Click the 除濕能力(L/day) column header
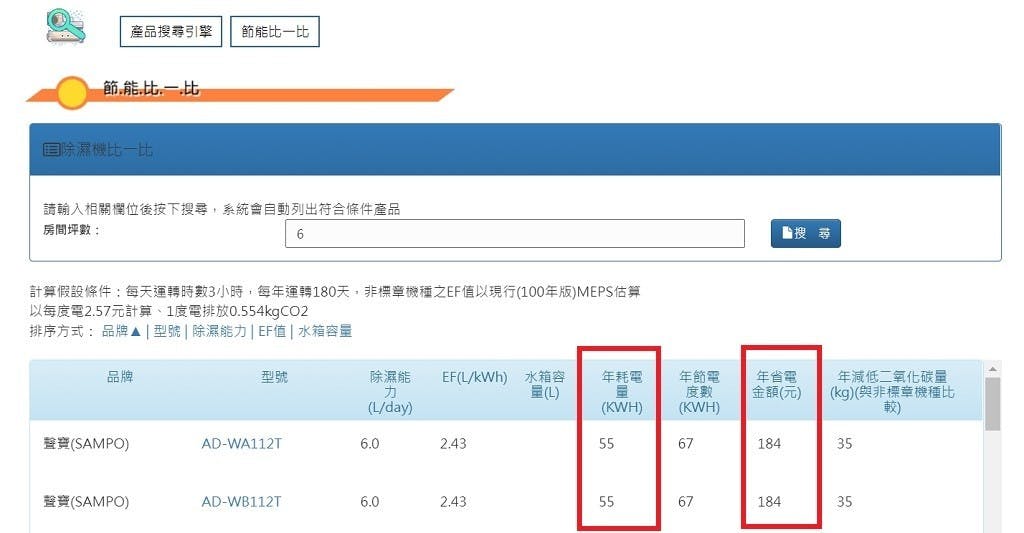The image size is (1024, 533). click(x=391, y=392)
